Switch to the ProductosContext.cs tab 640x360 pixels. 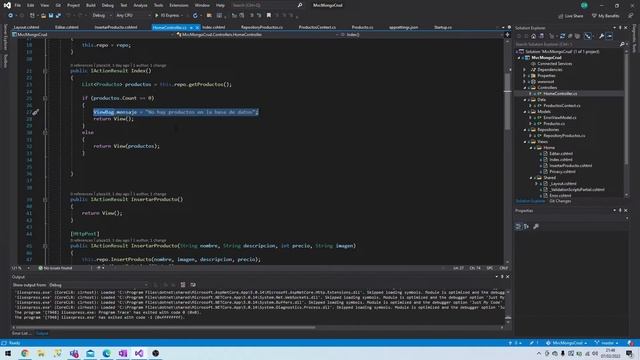(x=317, y=27)
